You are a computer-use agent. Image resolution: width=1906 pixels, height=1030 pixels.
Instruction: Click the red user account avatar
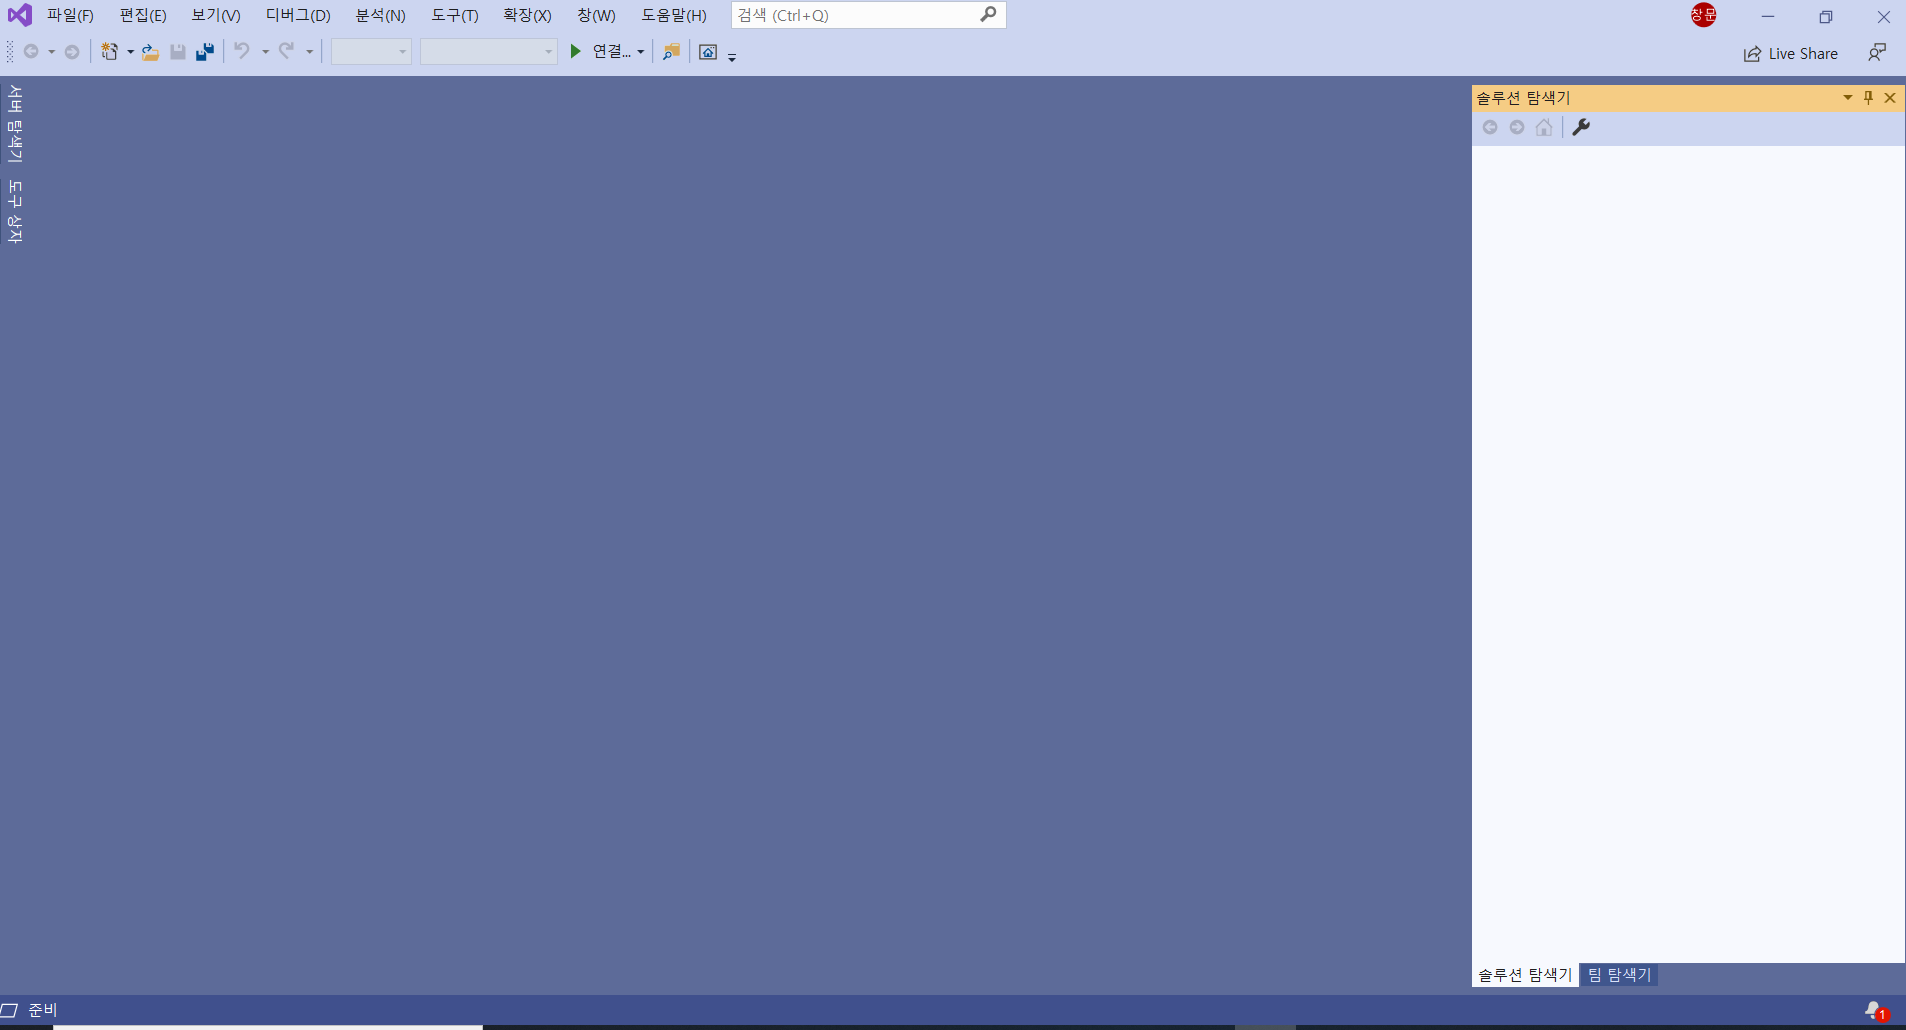pos(1704,15)
